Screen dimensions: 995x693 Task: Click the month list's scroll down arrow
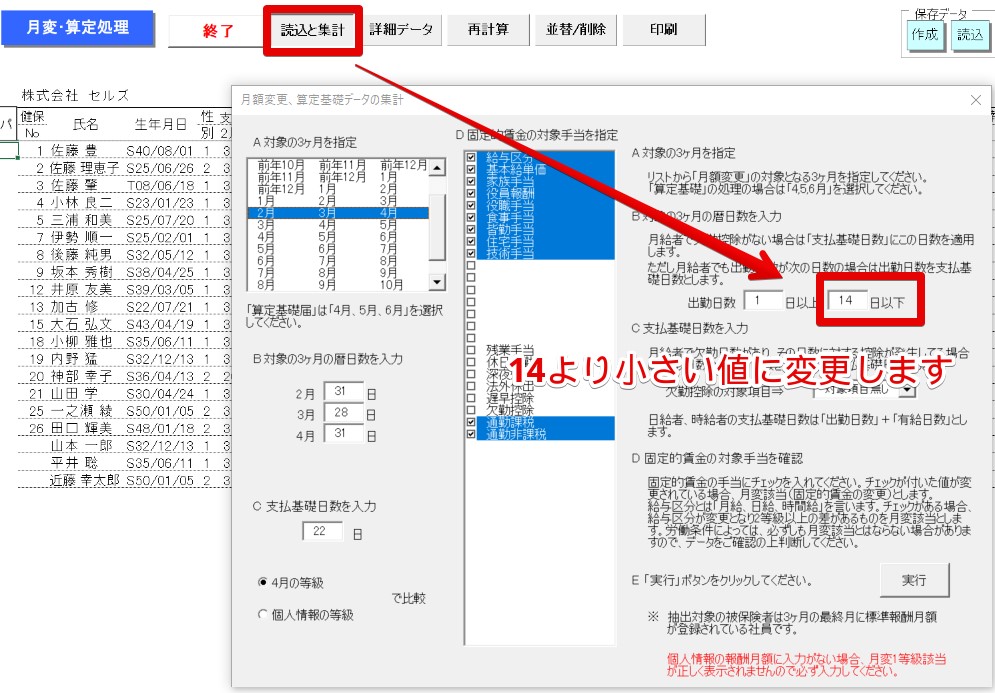point(437,282)
